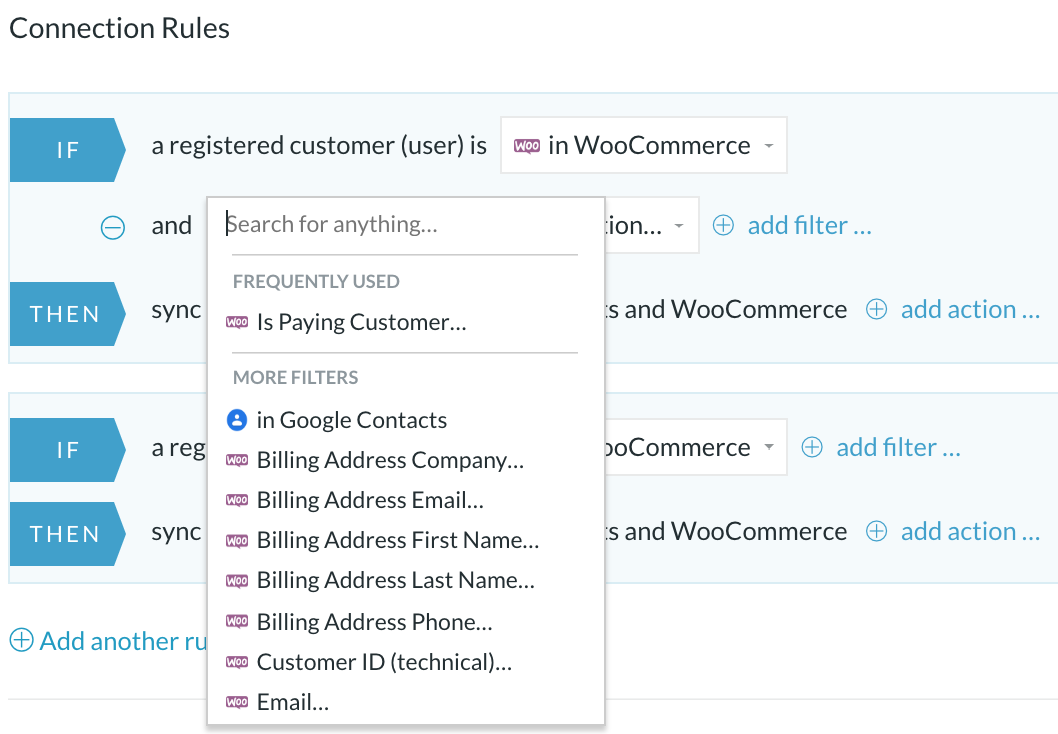Click 'add filter ...' link in second rule
The image size is (1058, 734).
coord(899,447)
